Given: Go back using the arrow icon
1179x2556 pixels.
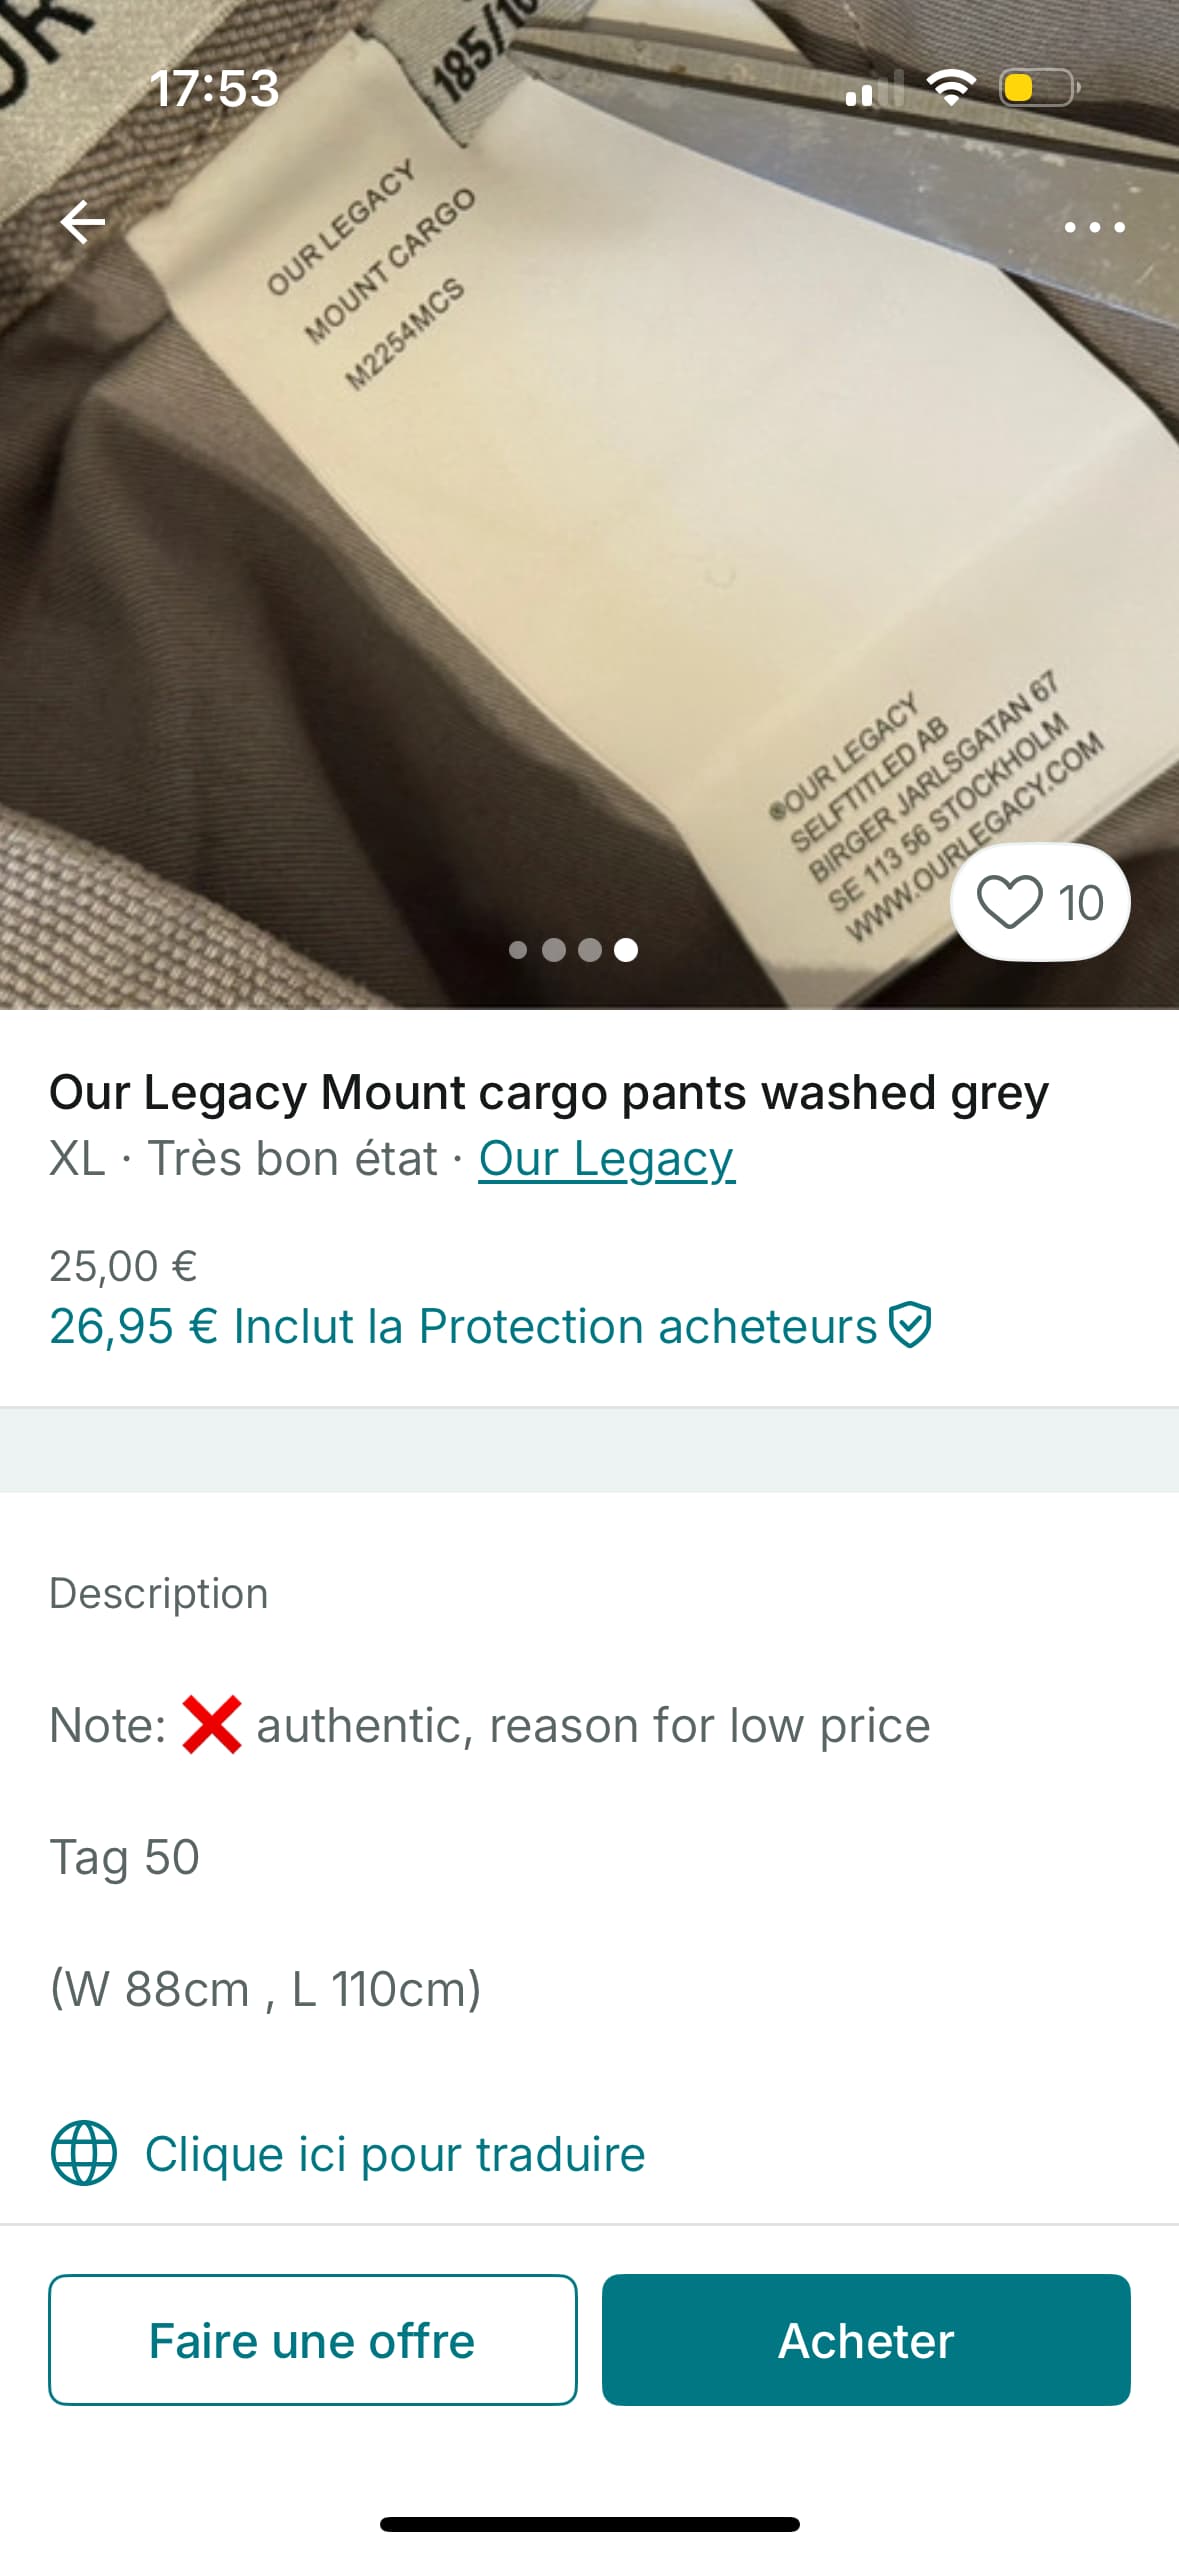Looking at the screenshot, I should 82,222.
